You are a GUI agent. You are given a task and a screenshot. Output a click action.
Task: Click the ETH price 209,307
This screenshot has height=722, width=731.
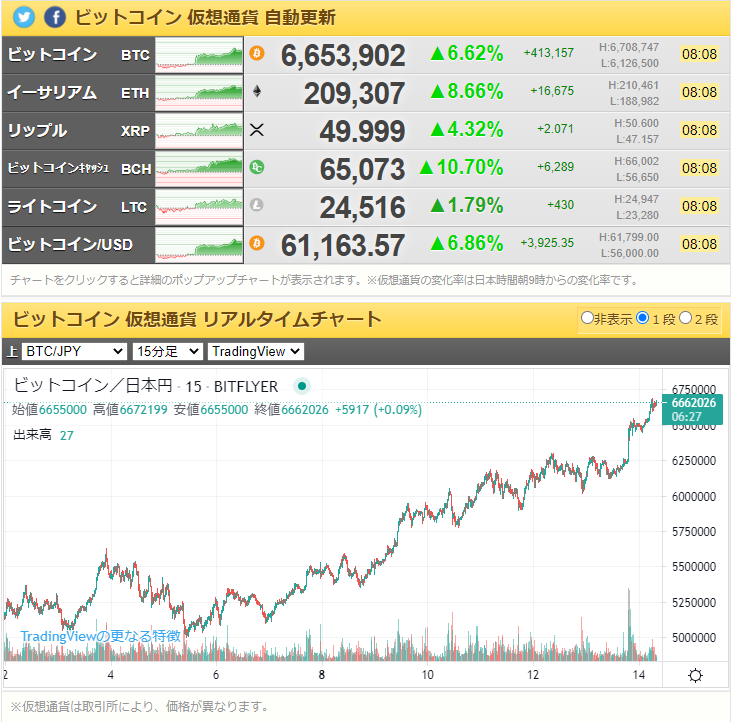click(x=354, y=93)
